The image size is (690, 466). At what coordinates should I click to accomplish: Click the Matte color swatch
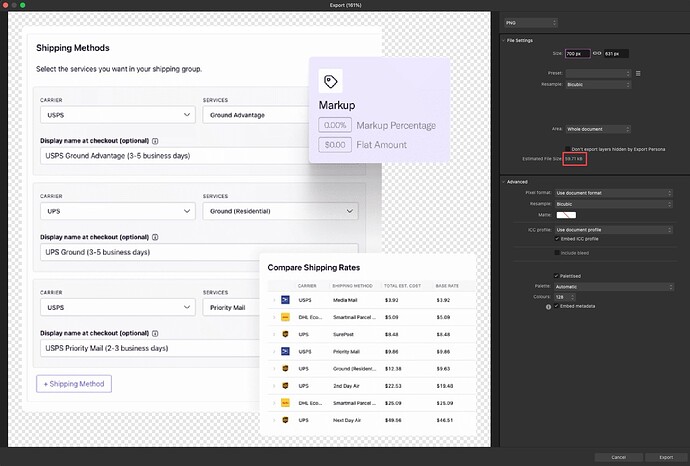pos(566,215)
